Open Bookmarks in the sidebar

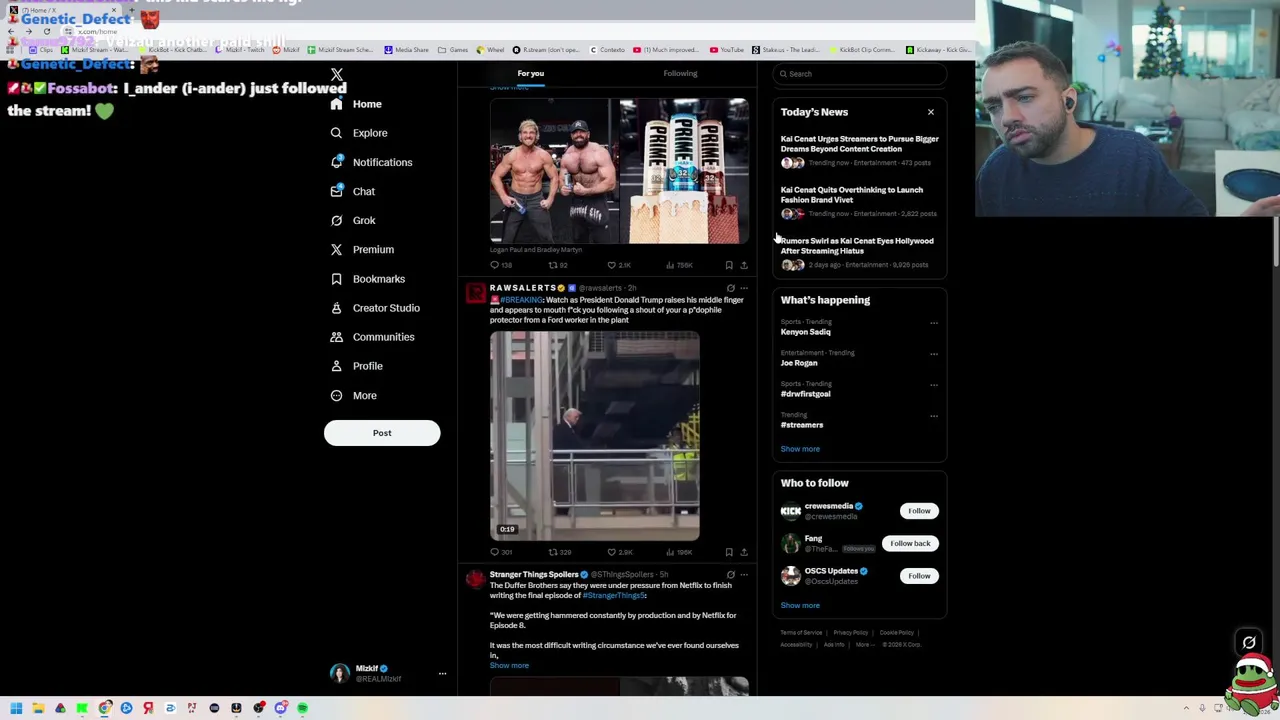click(367, 279)
